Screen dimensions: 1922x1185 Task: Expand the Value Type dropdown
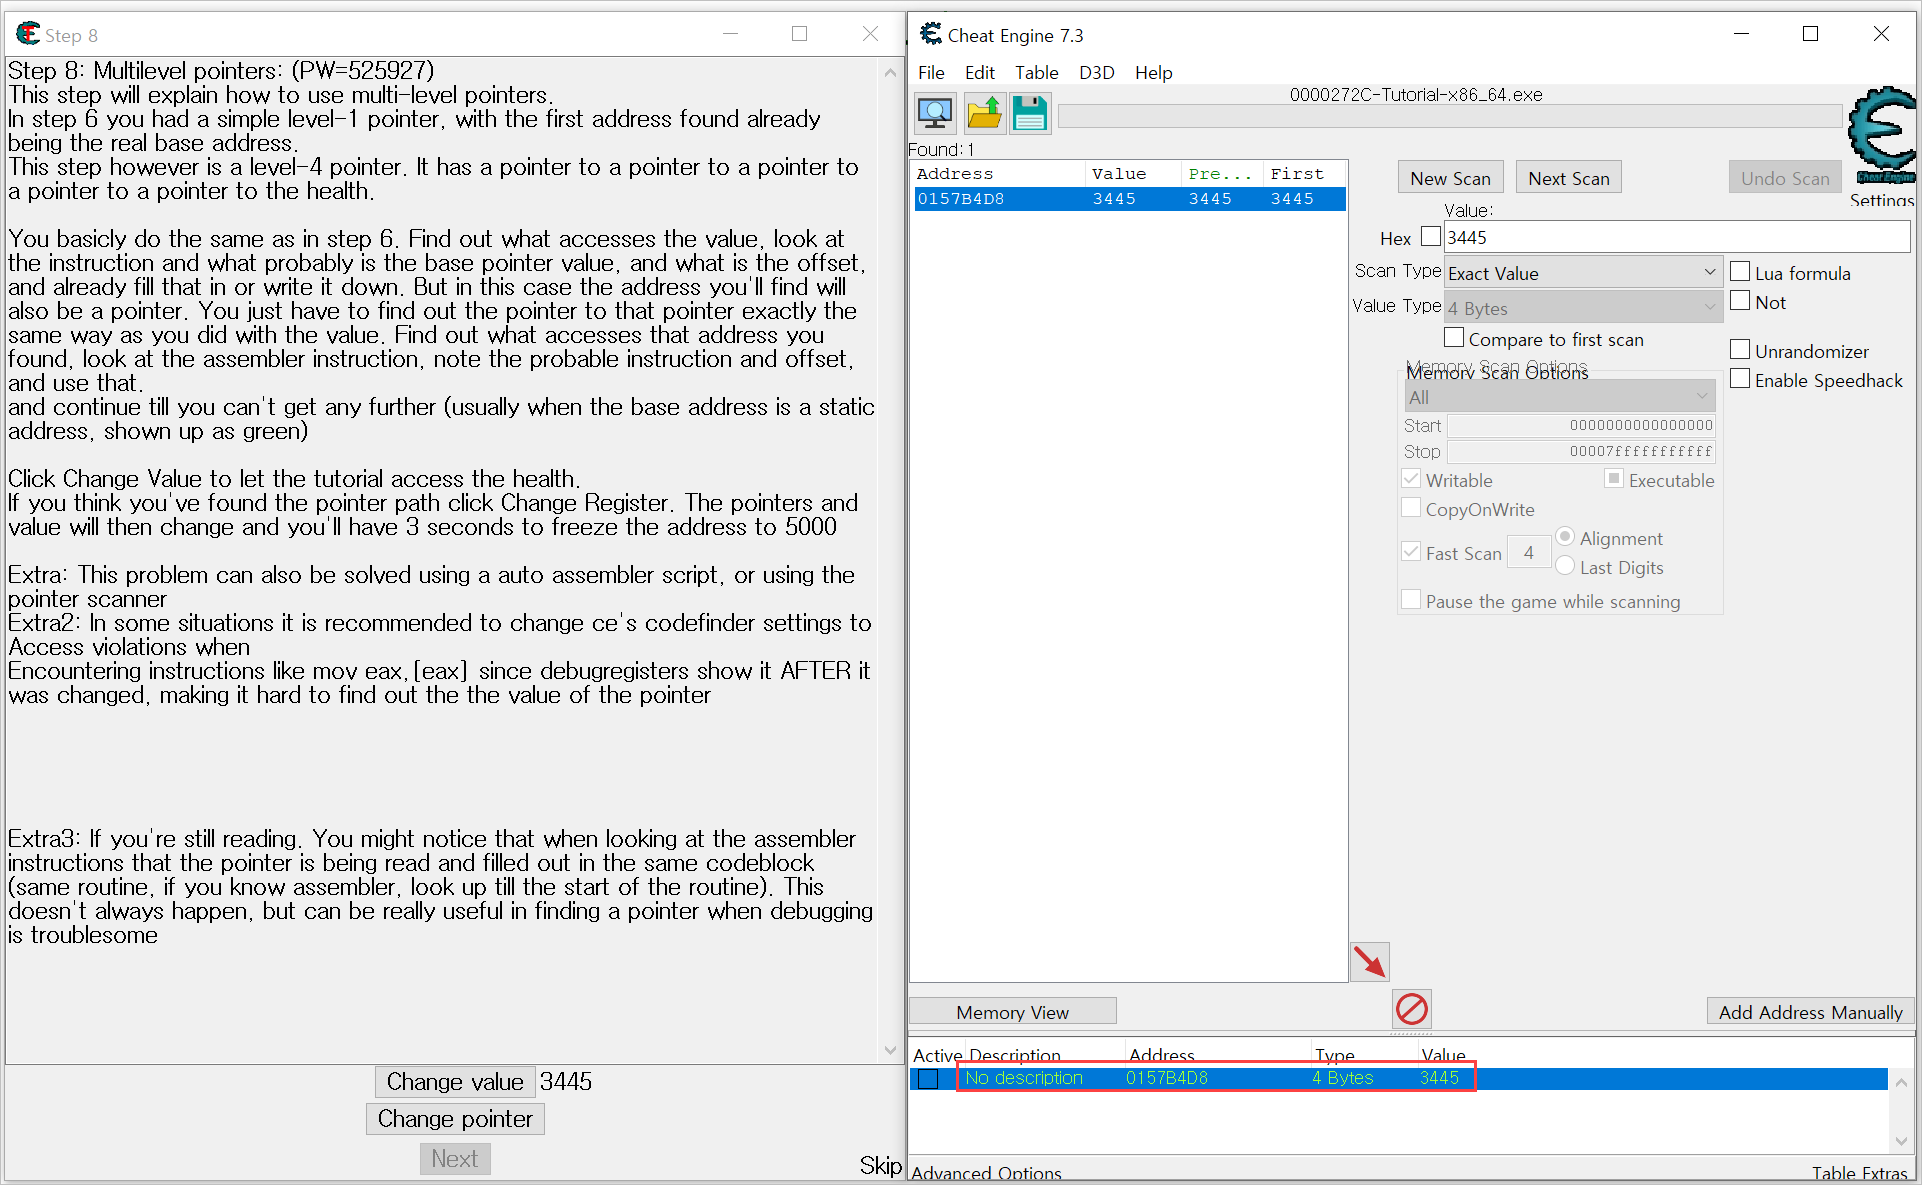click(x=1583, y=308)
